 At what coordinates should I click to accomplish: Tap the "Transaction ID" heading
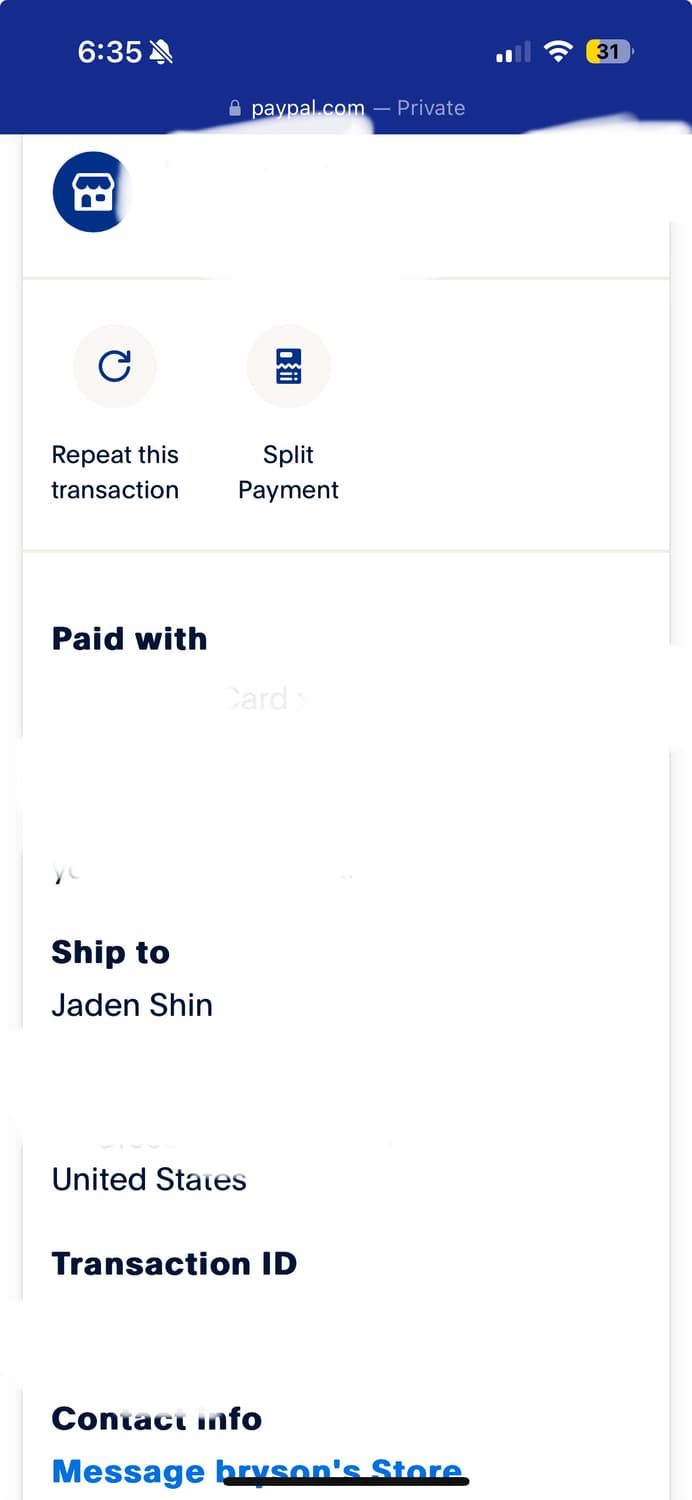point(174,1264)
